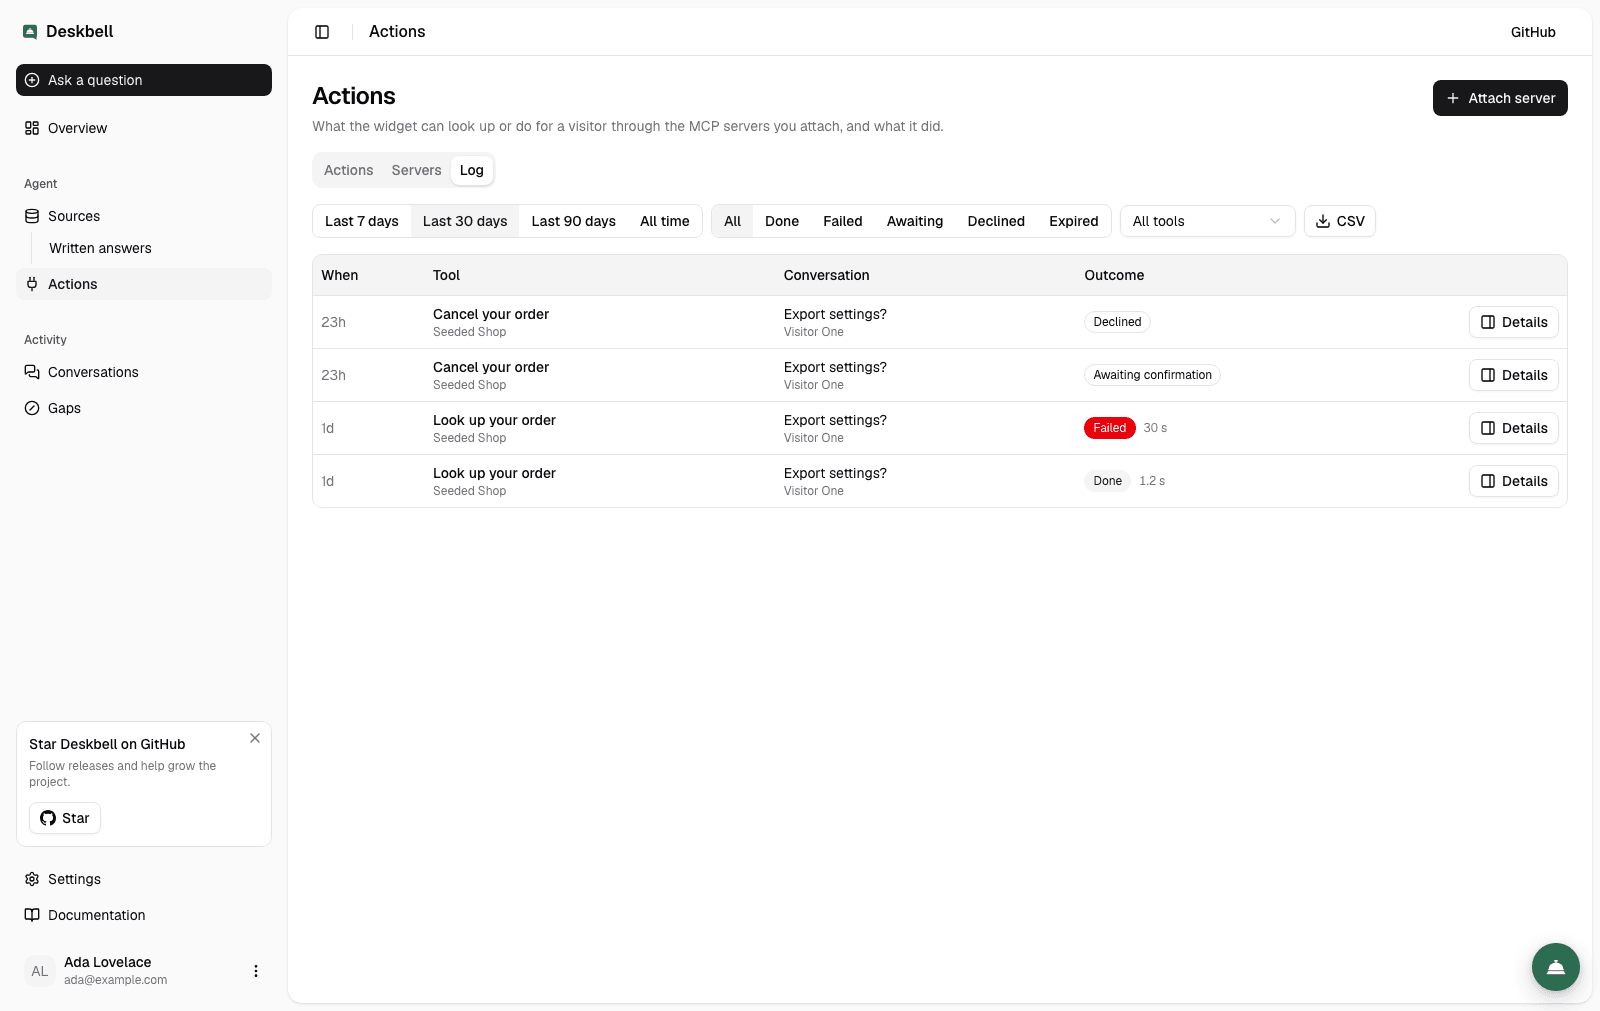Open Details for the Done row

point(1514,481)
